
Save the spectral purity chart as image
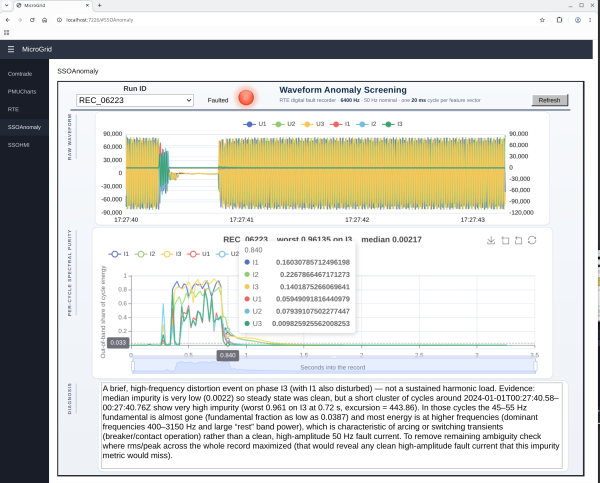491,240
